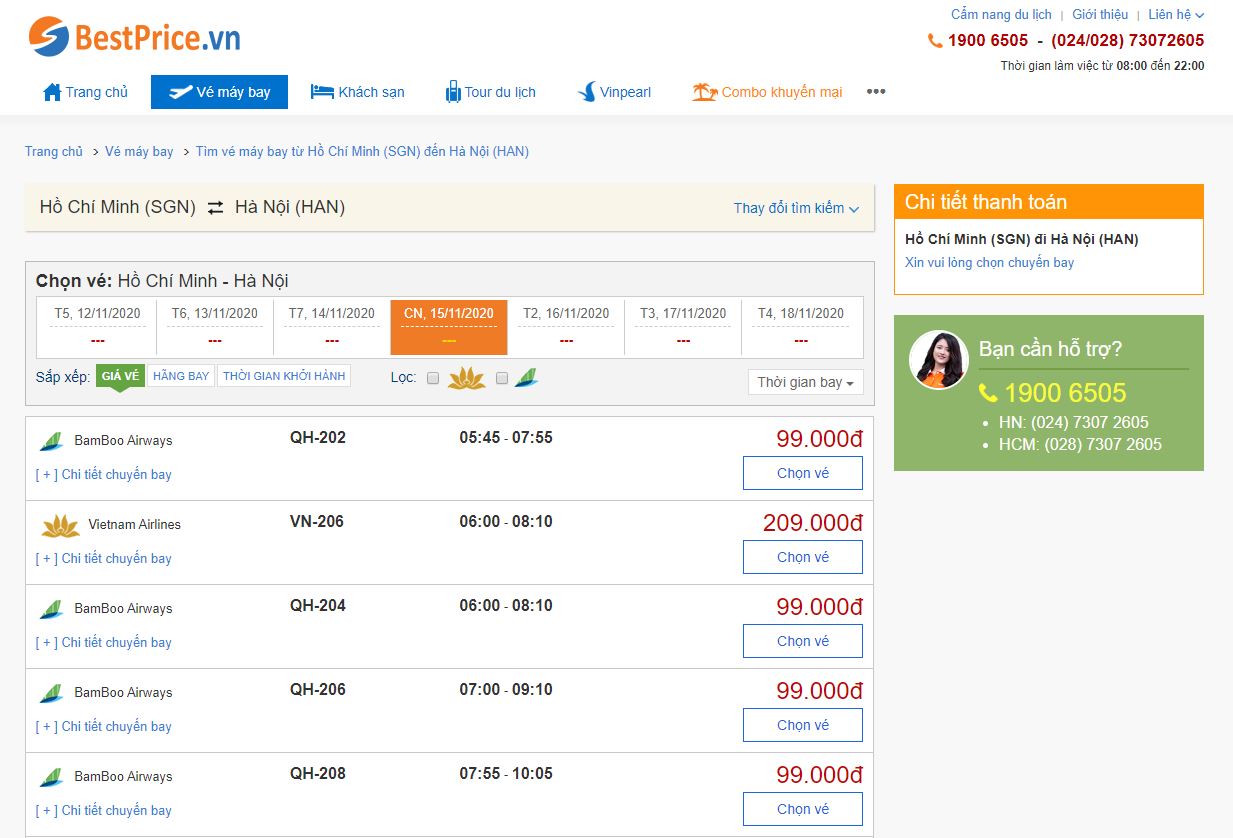Select date tab T2, 16/11/2020
This screenshot has height=838, width=1233.
pyautogui.click(x=566, y=327)
